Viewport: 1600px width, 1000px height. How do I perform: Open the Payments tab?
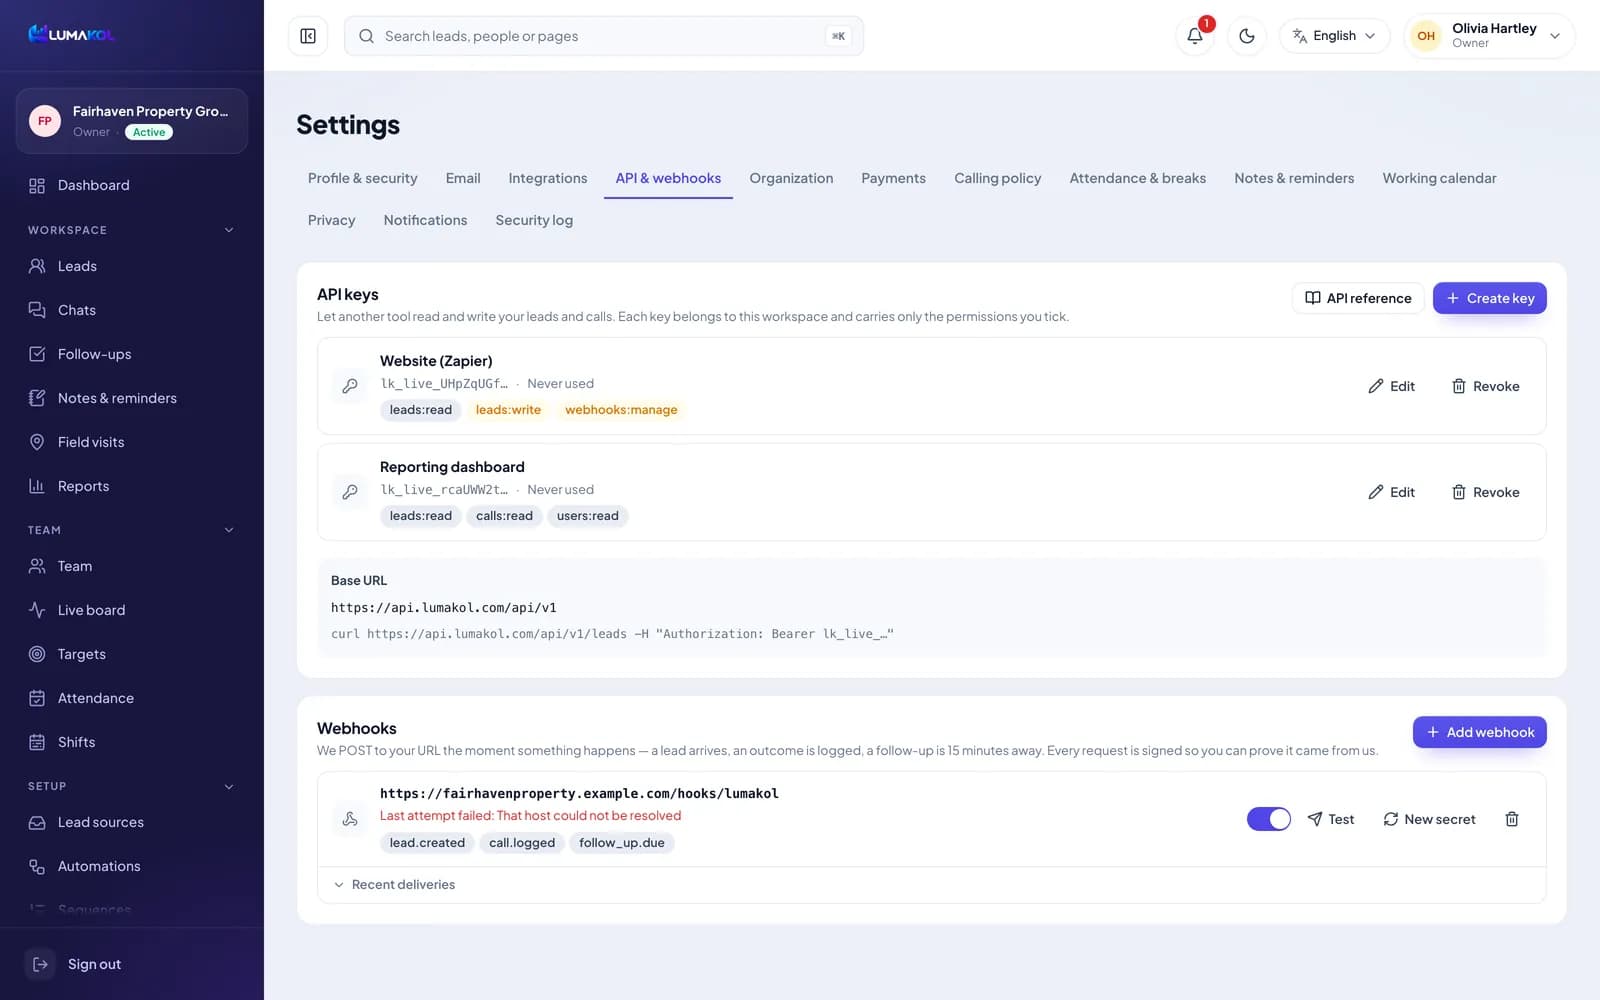click(x=893, y=178)
